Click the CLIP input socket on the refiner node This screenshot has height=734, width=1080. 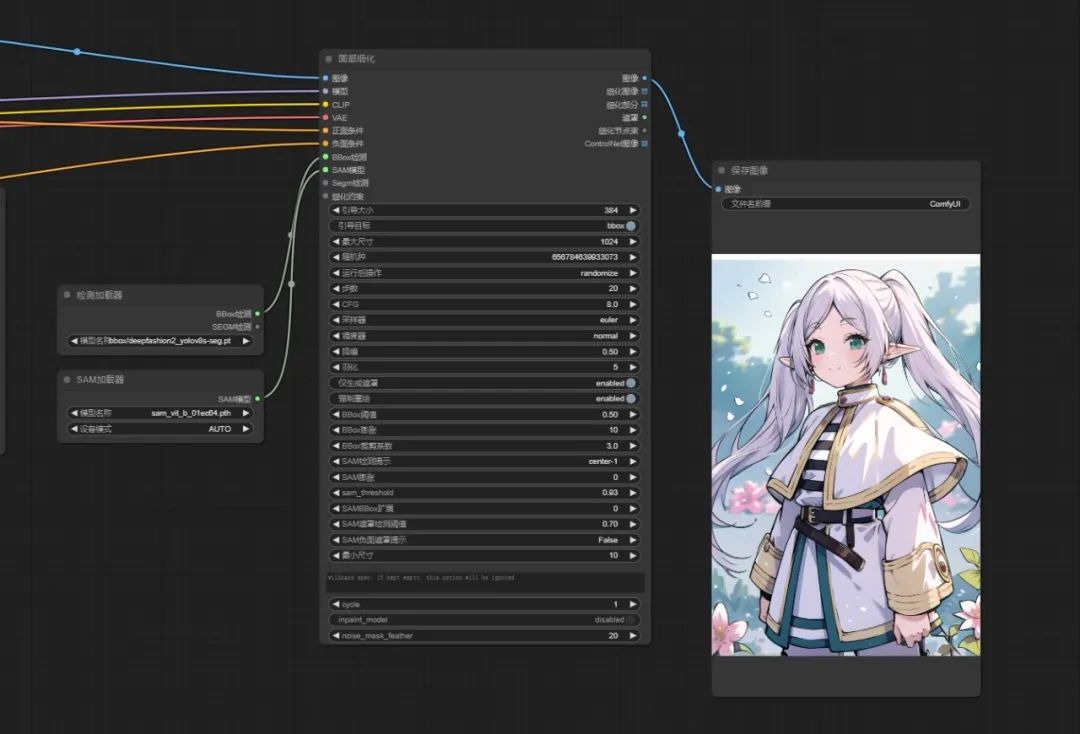pos(325,104)
